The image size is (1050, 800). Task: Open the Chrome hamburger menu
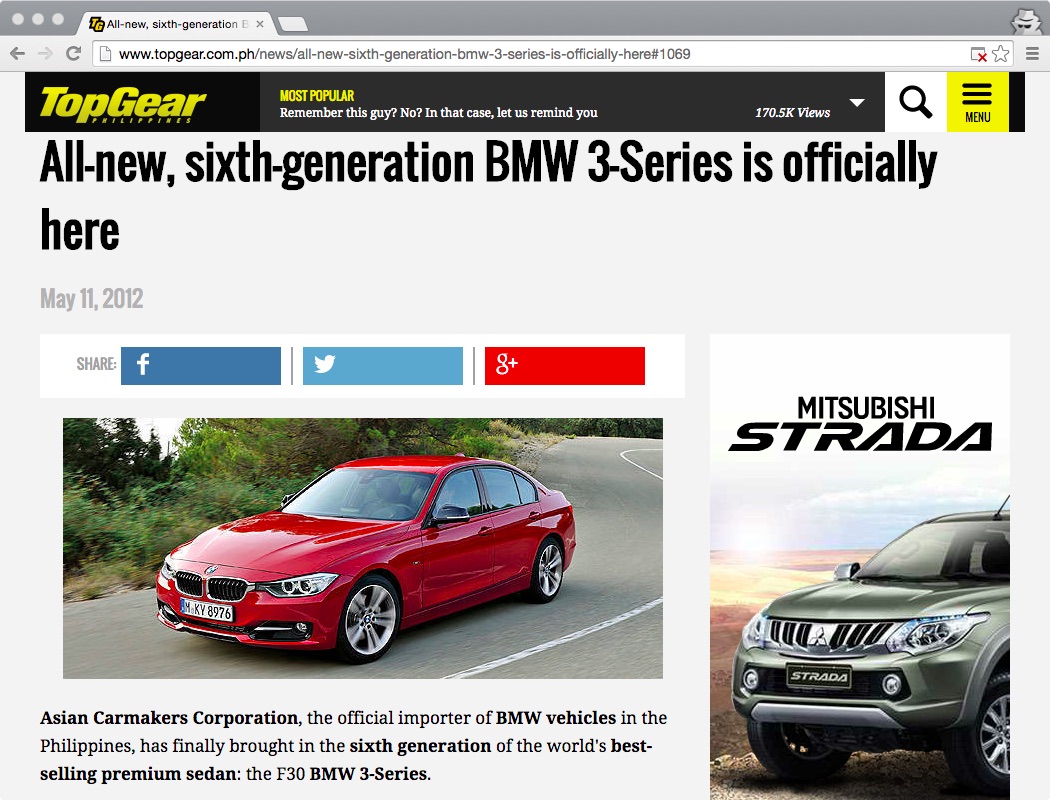click(1033, 54)
